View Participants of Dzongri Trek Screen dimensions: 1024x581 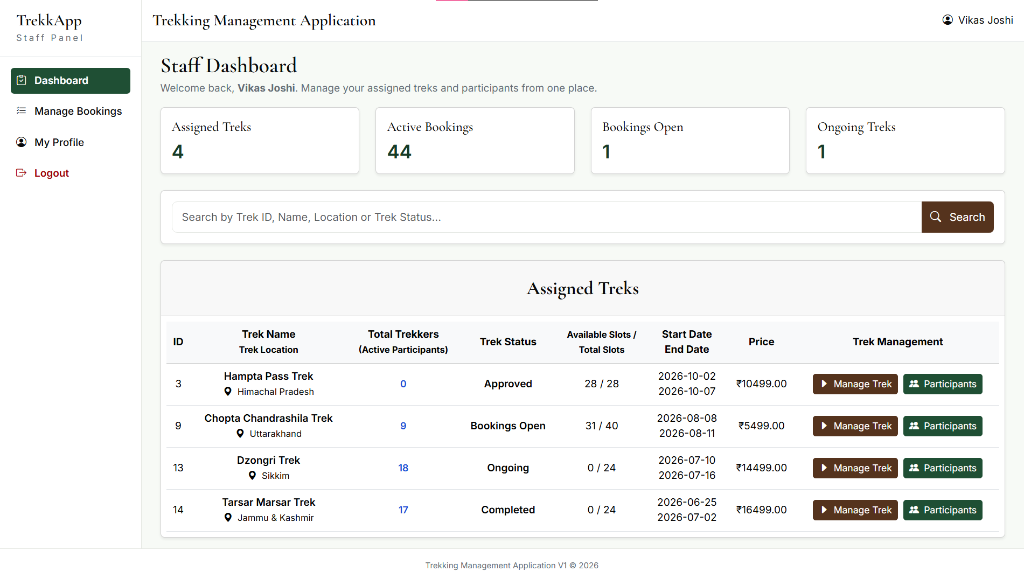click(942, 468)
